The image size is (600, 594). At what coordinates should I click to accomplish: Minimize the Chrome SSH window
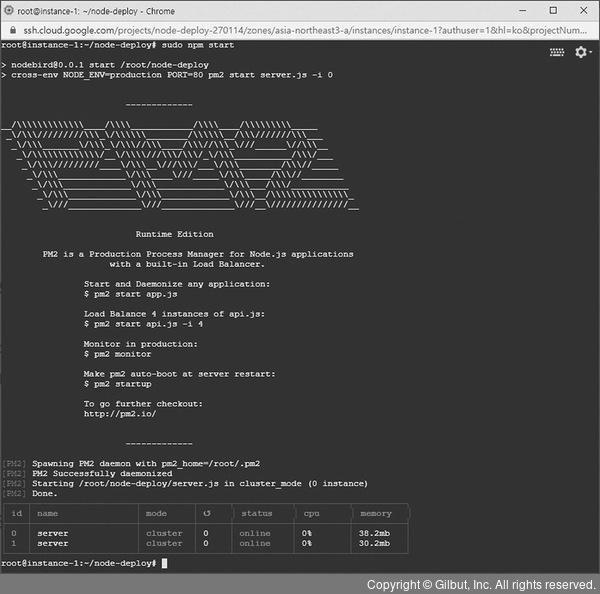point(523,11)
